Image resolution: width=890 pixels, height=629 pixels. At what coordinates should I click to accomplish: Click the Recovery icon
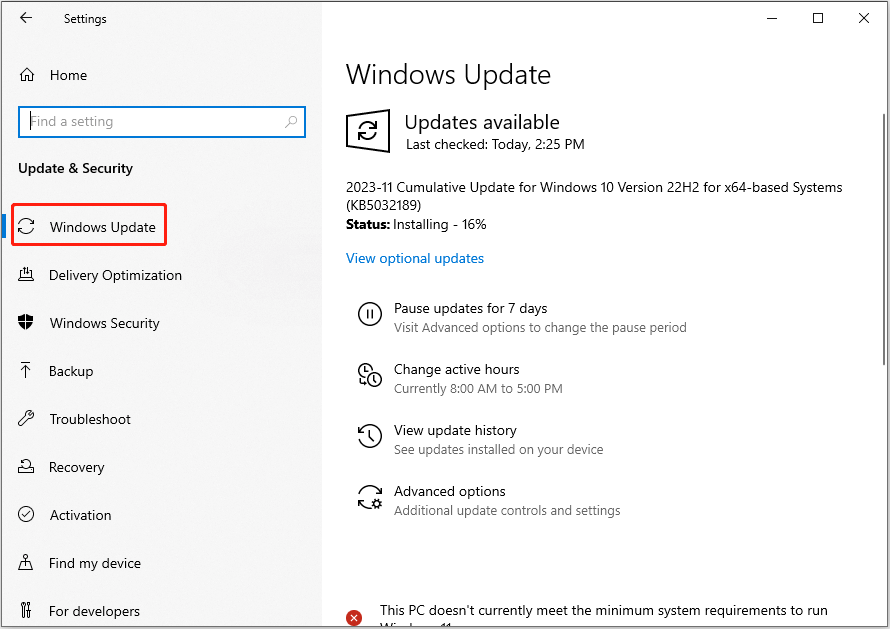(x=26, y=467)
